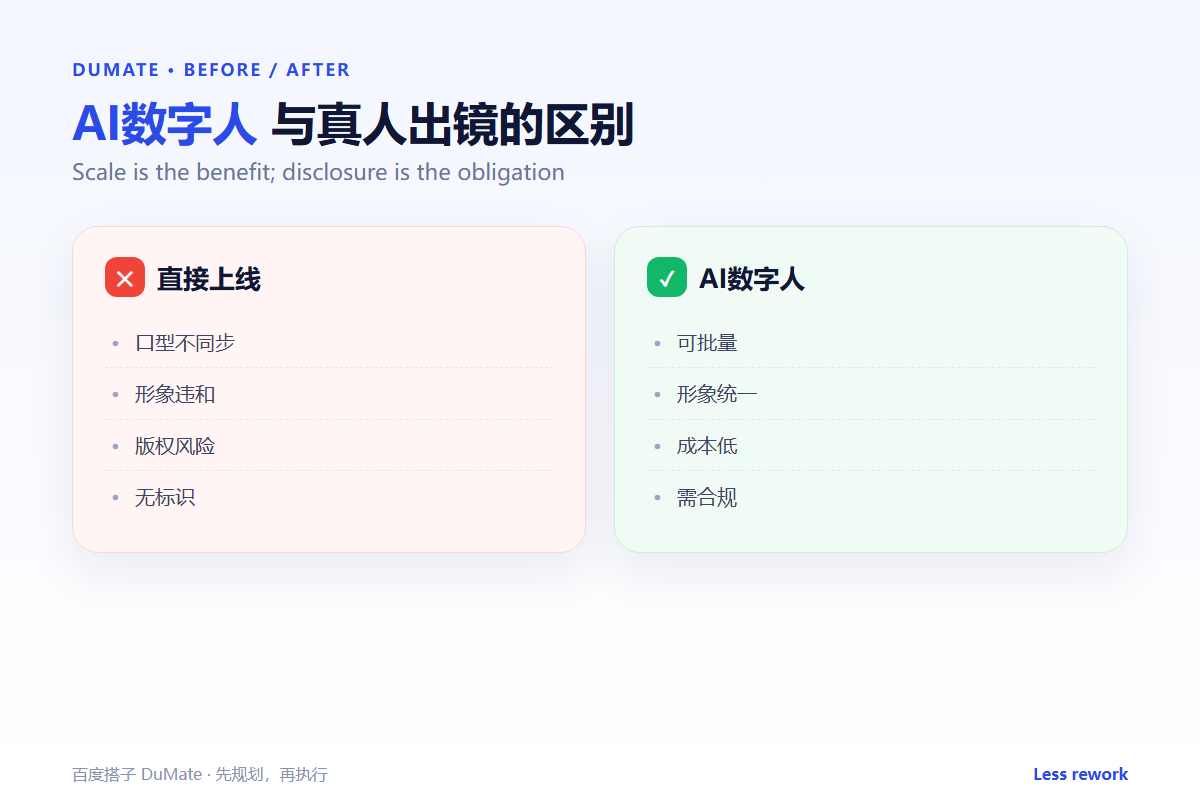Select the '口型不同步' list item

(x=329, y=343)
